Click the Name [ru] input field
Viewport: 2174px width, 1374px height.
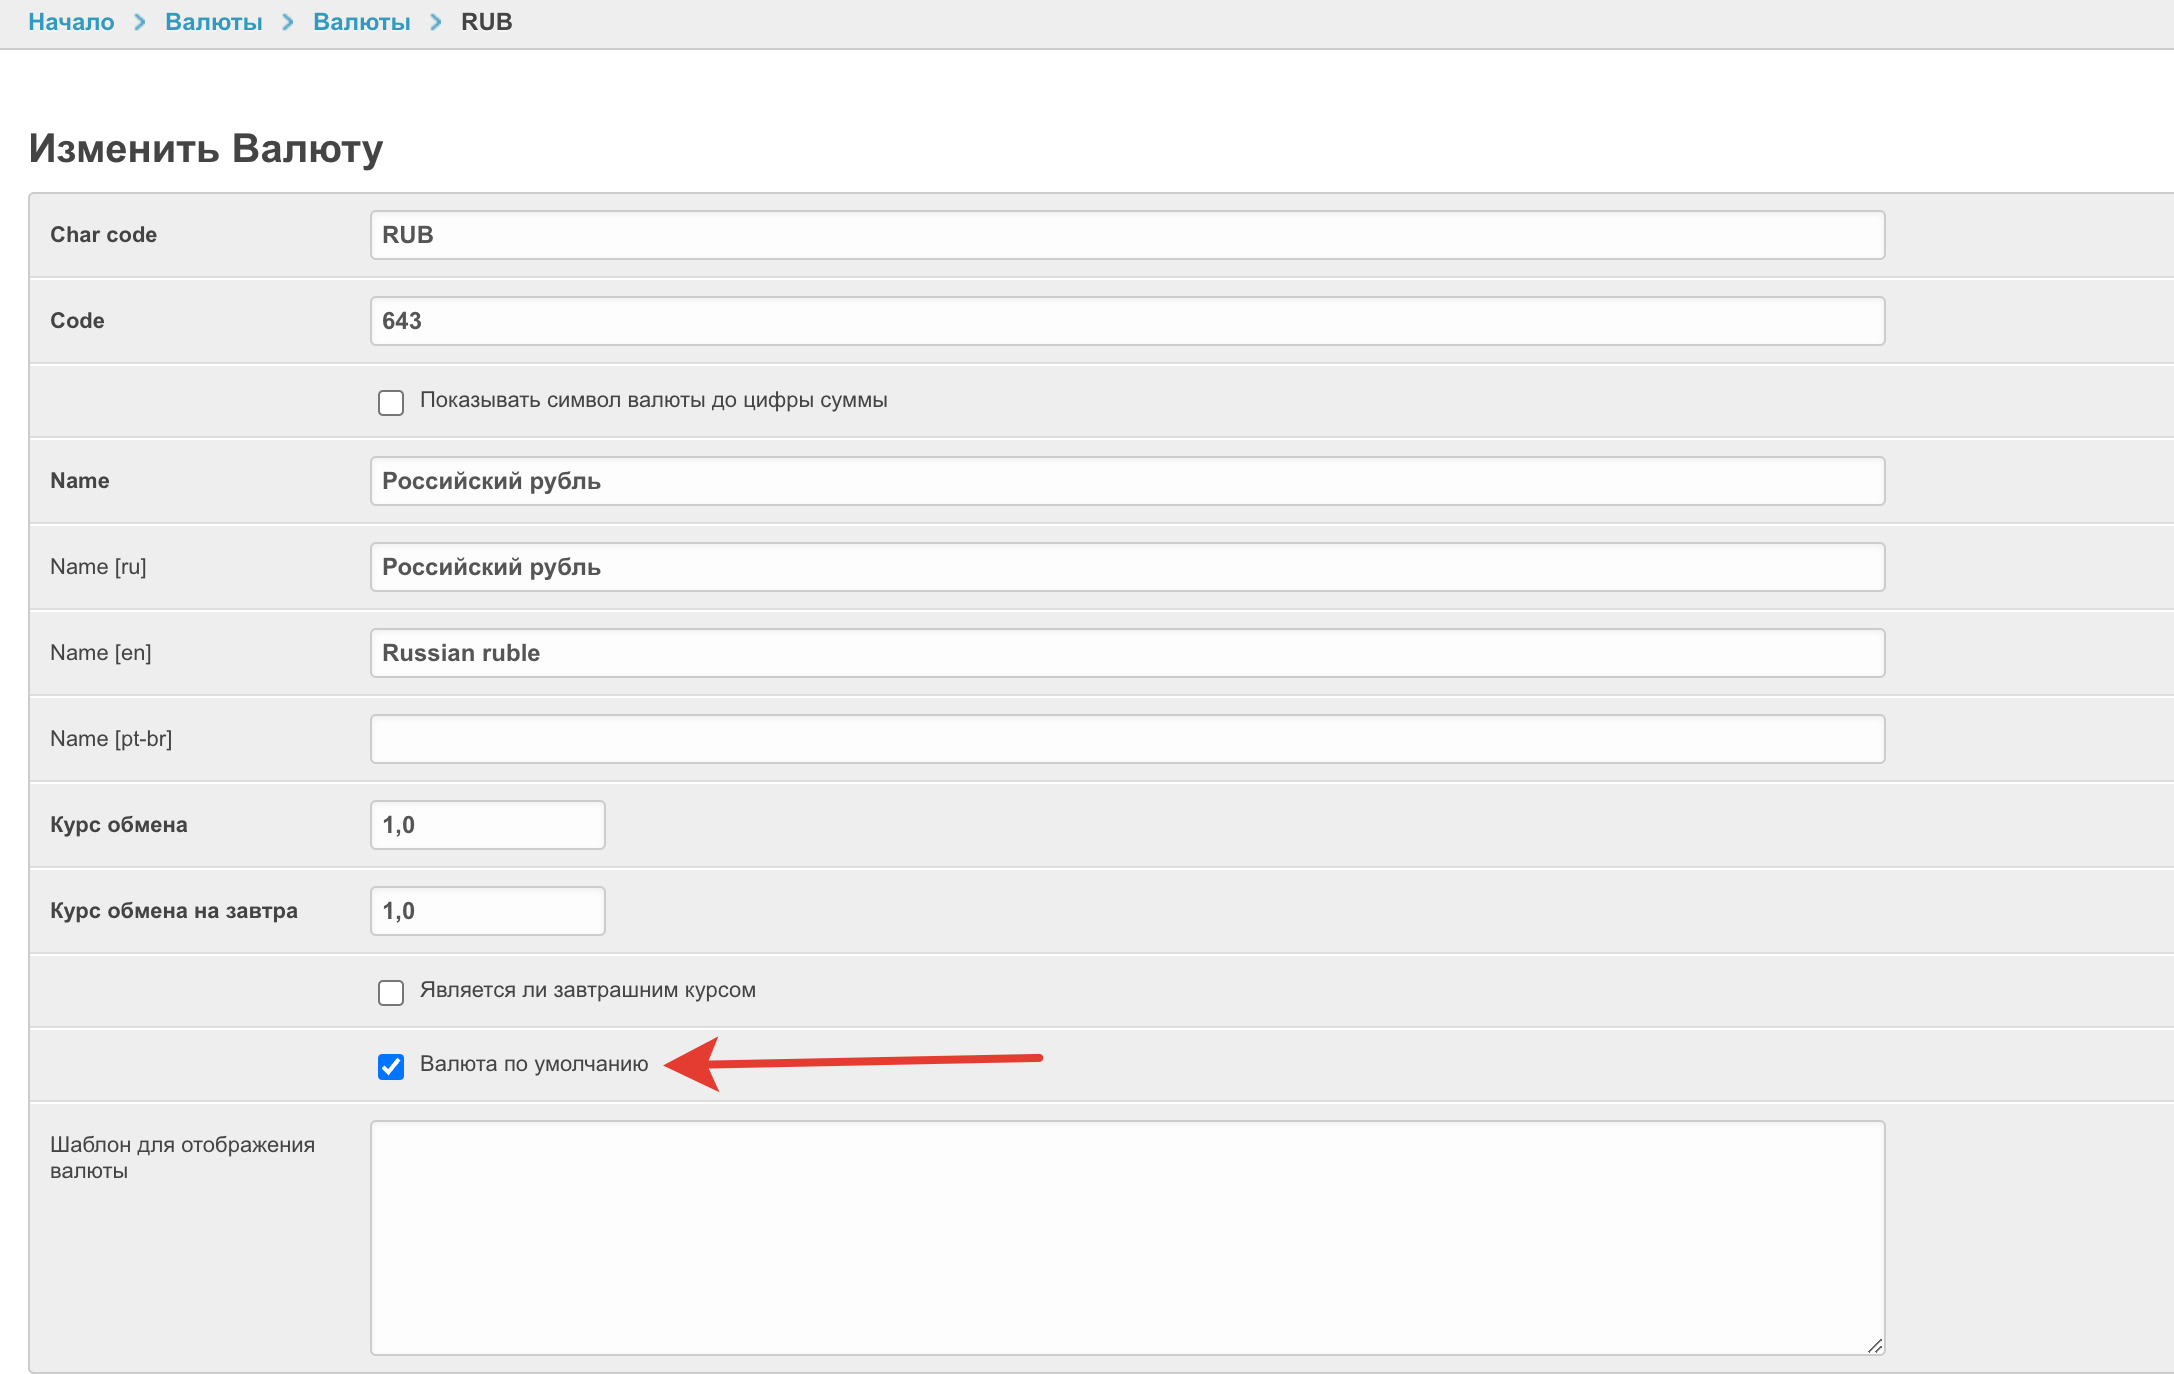pos(1127,567)
